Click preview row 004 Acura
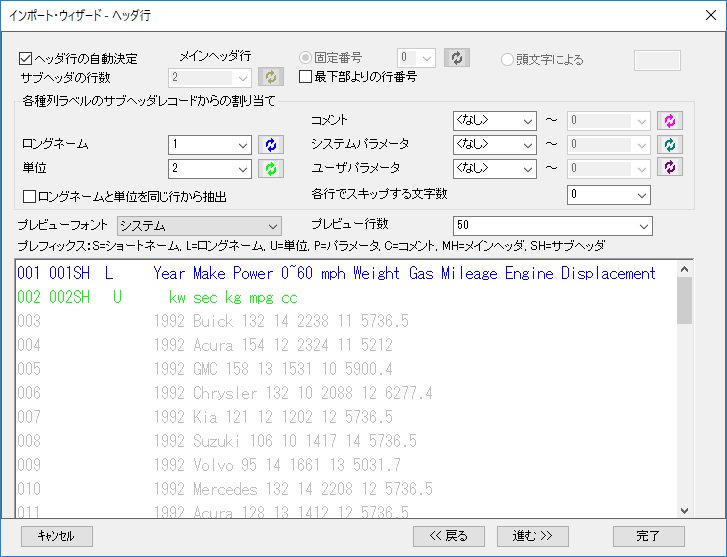The image size is (727, 557). click(x=205, y=345)
